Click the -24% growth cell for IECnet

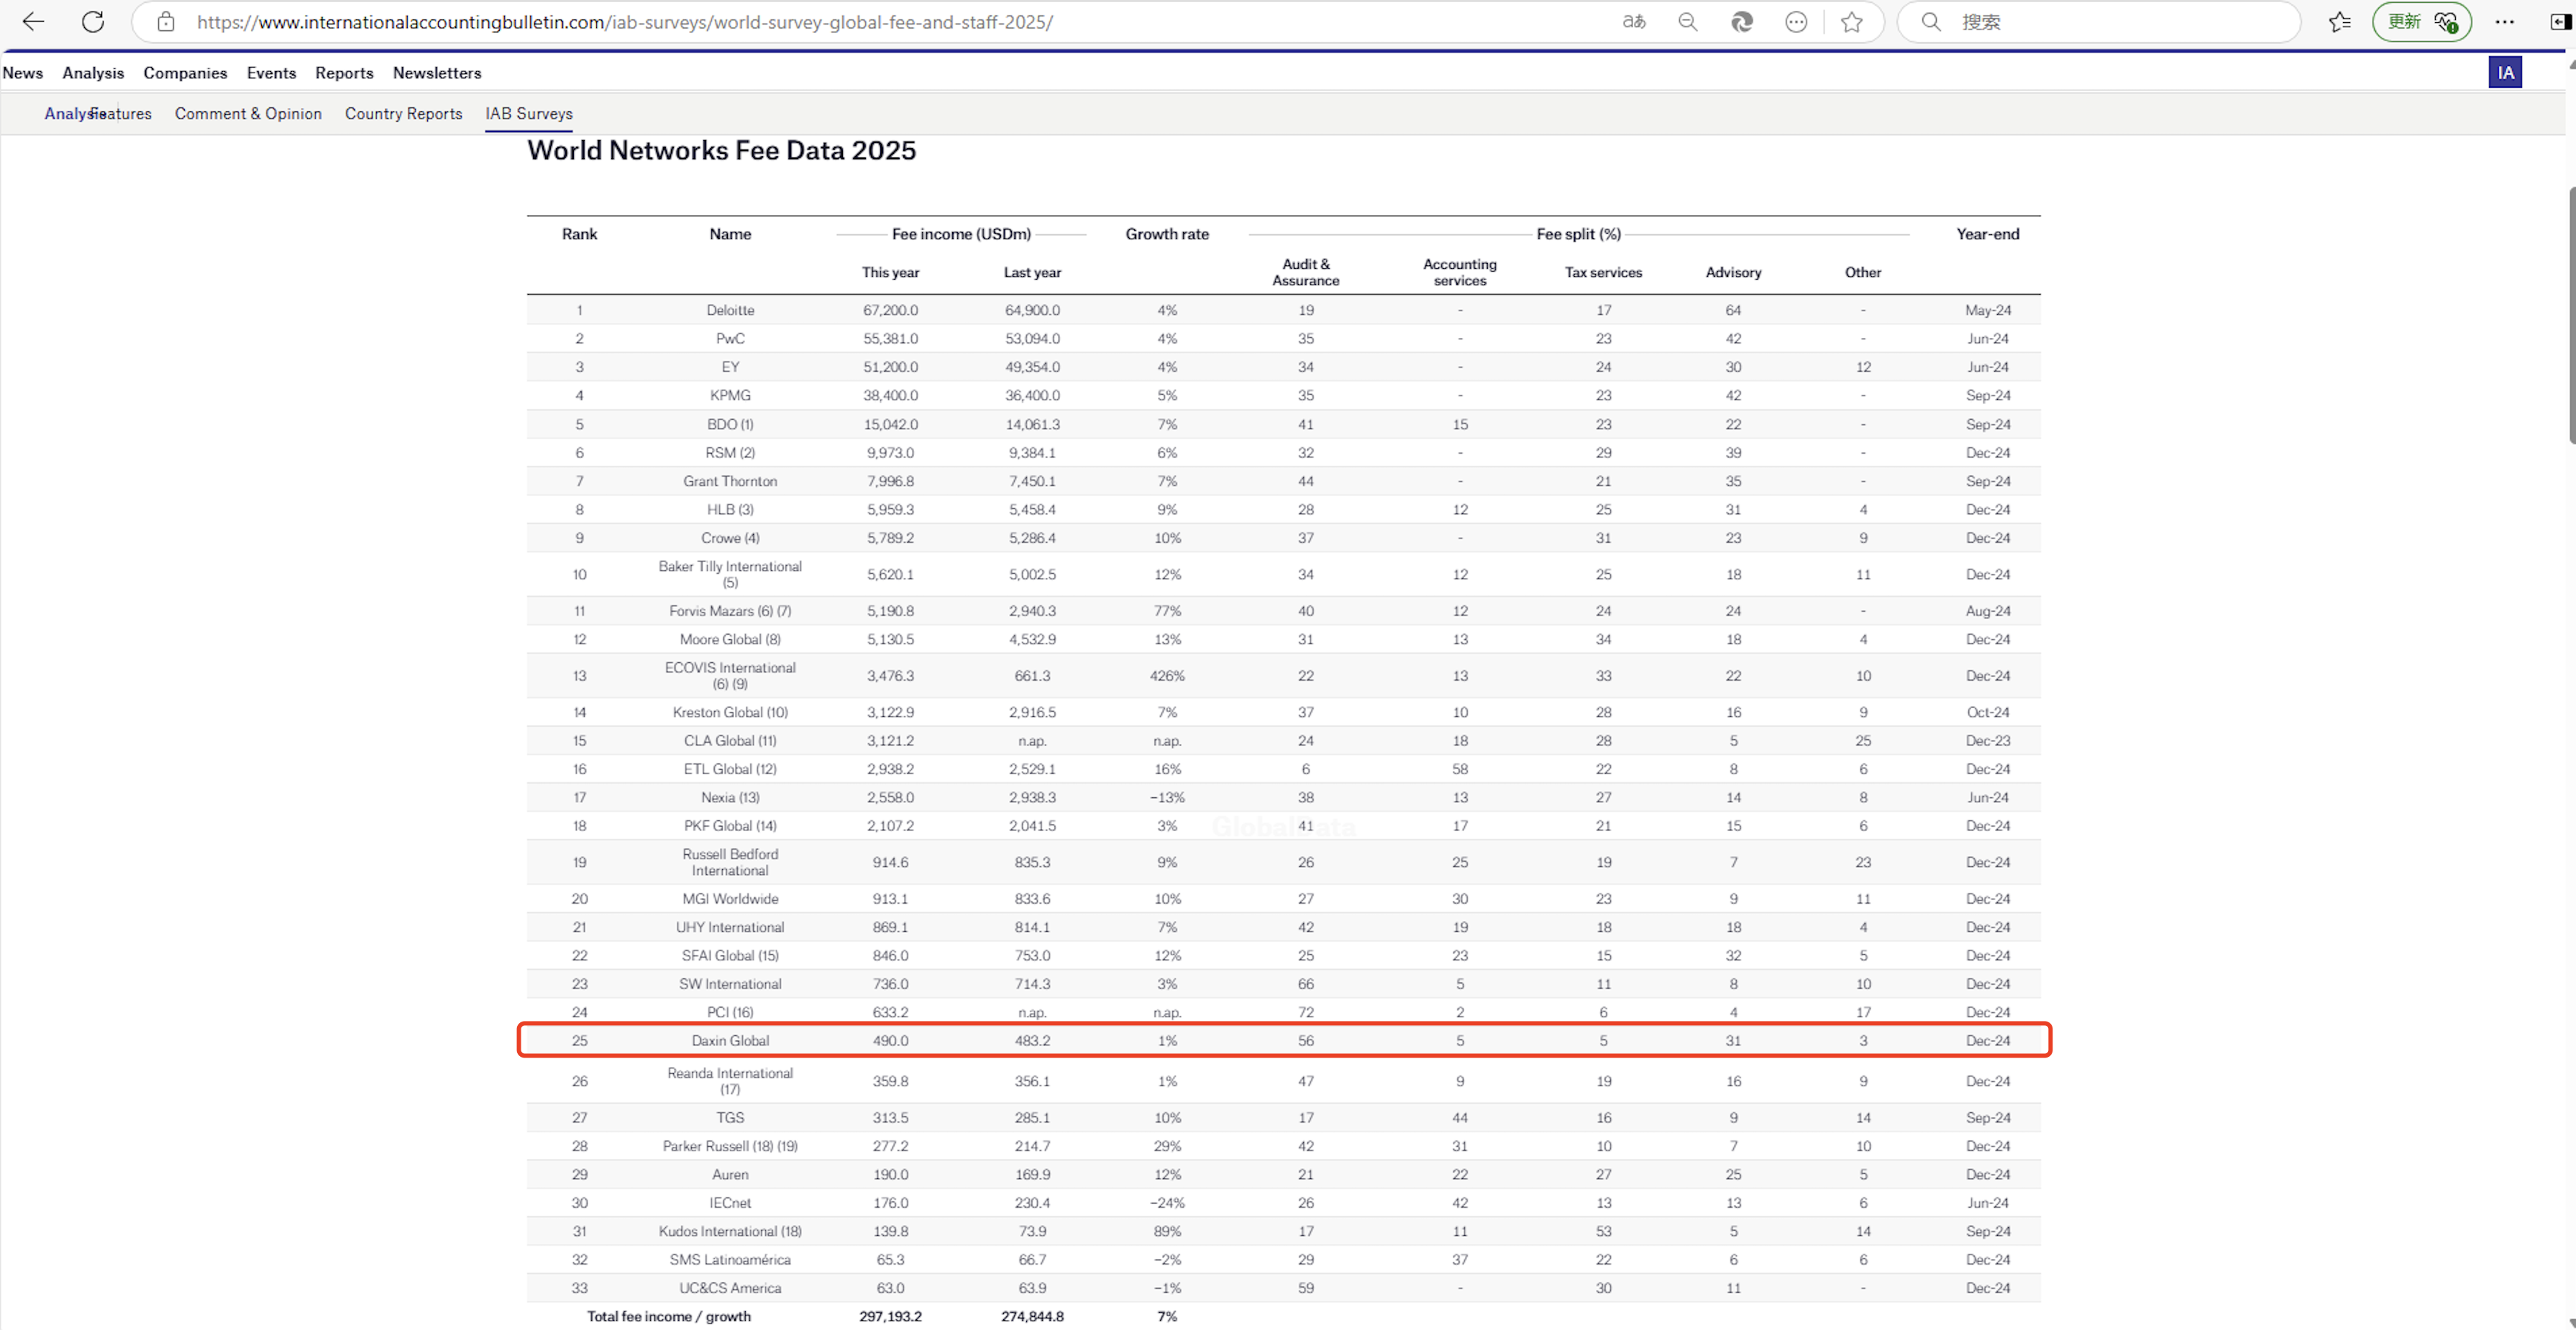click(1167, 1204)
